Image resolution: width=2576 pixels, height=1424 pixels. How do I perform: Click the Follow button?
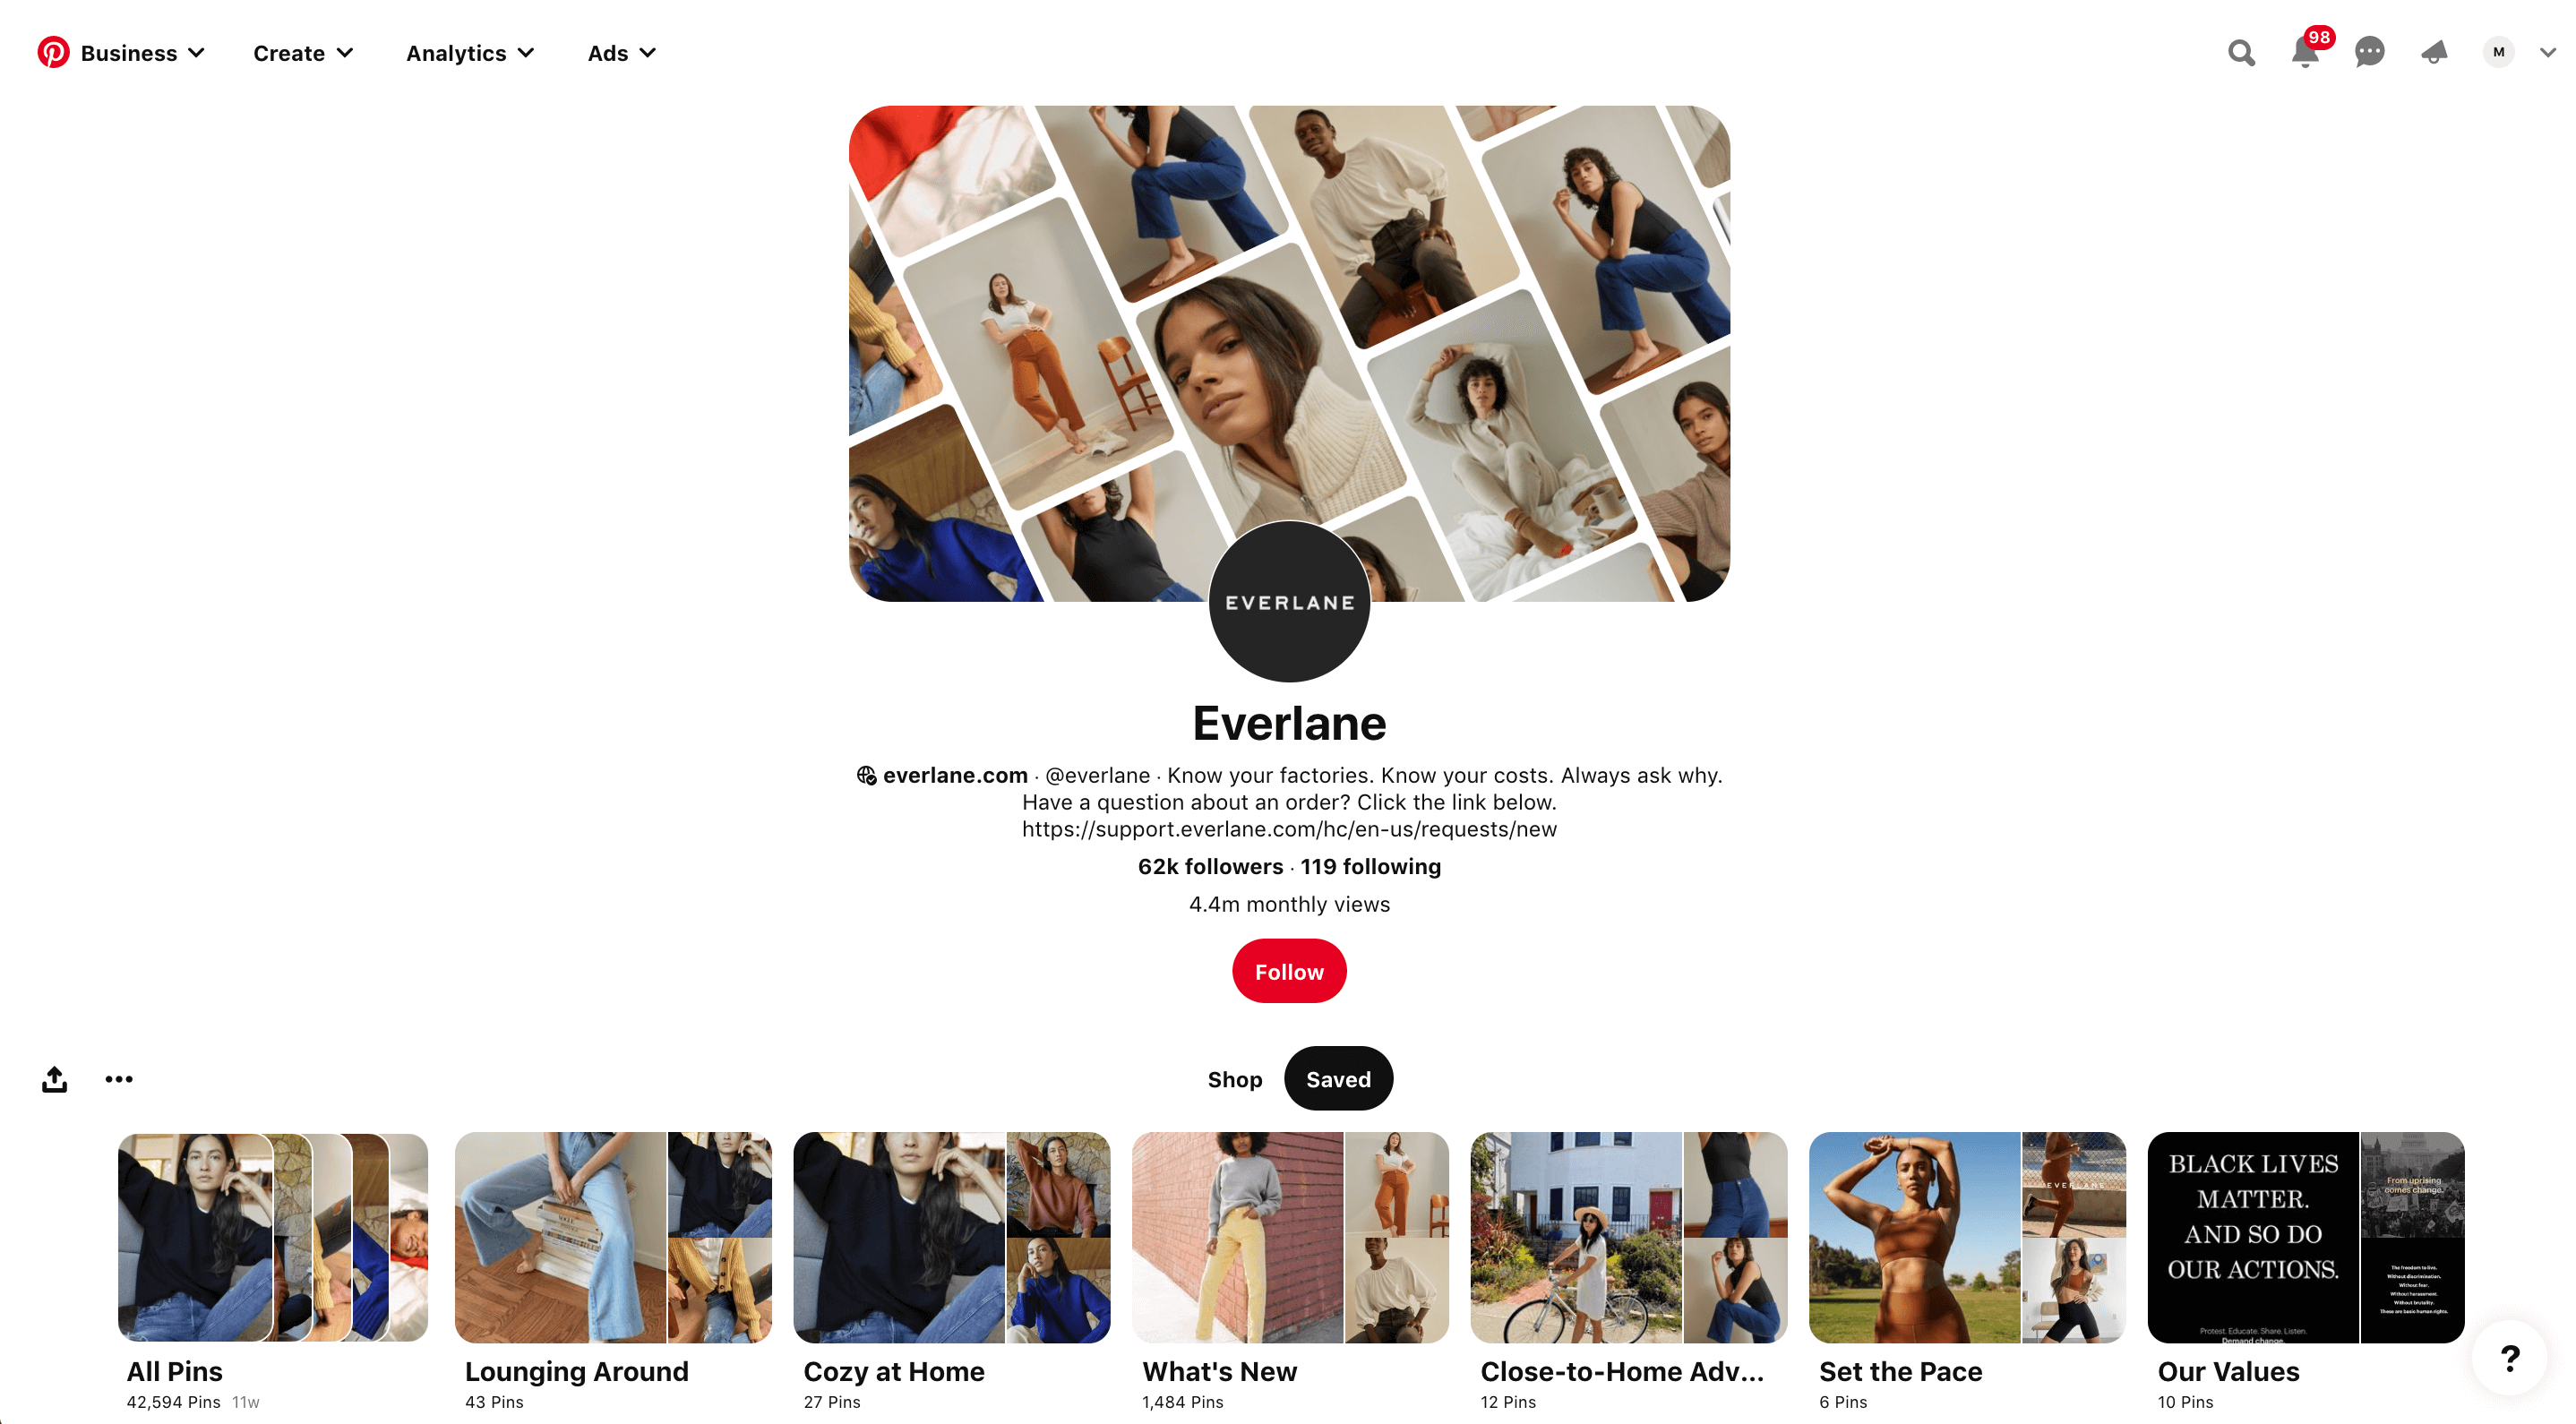coord(1289,972)
